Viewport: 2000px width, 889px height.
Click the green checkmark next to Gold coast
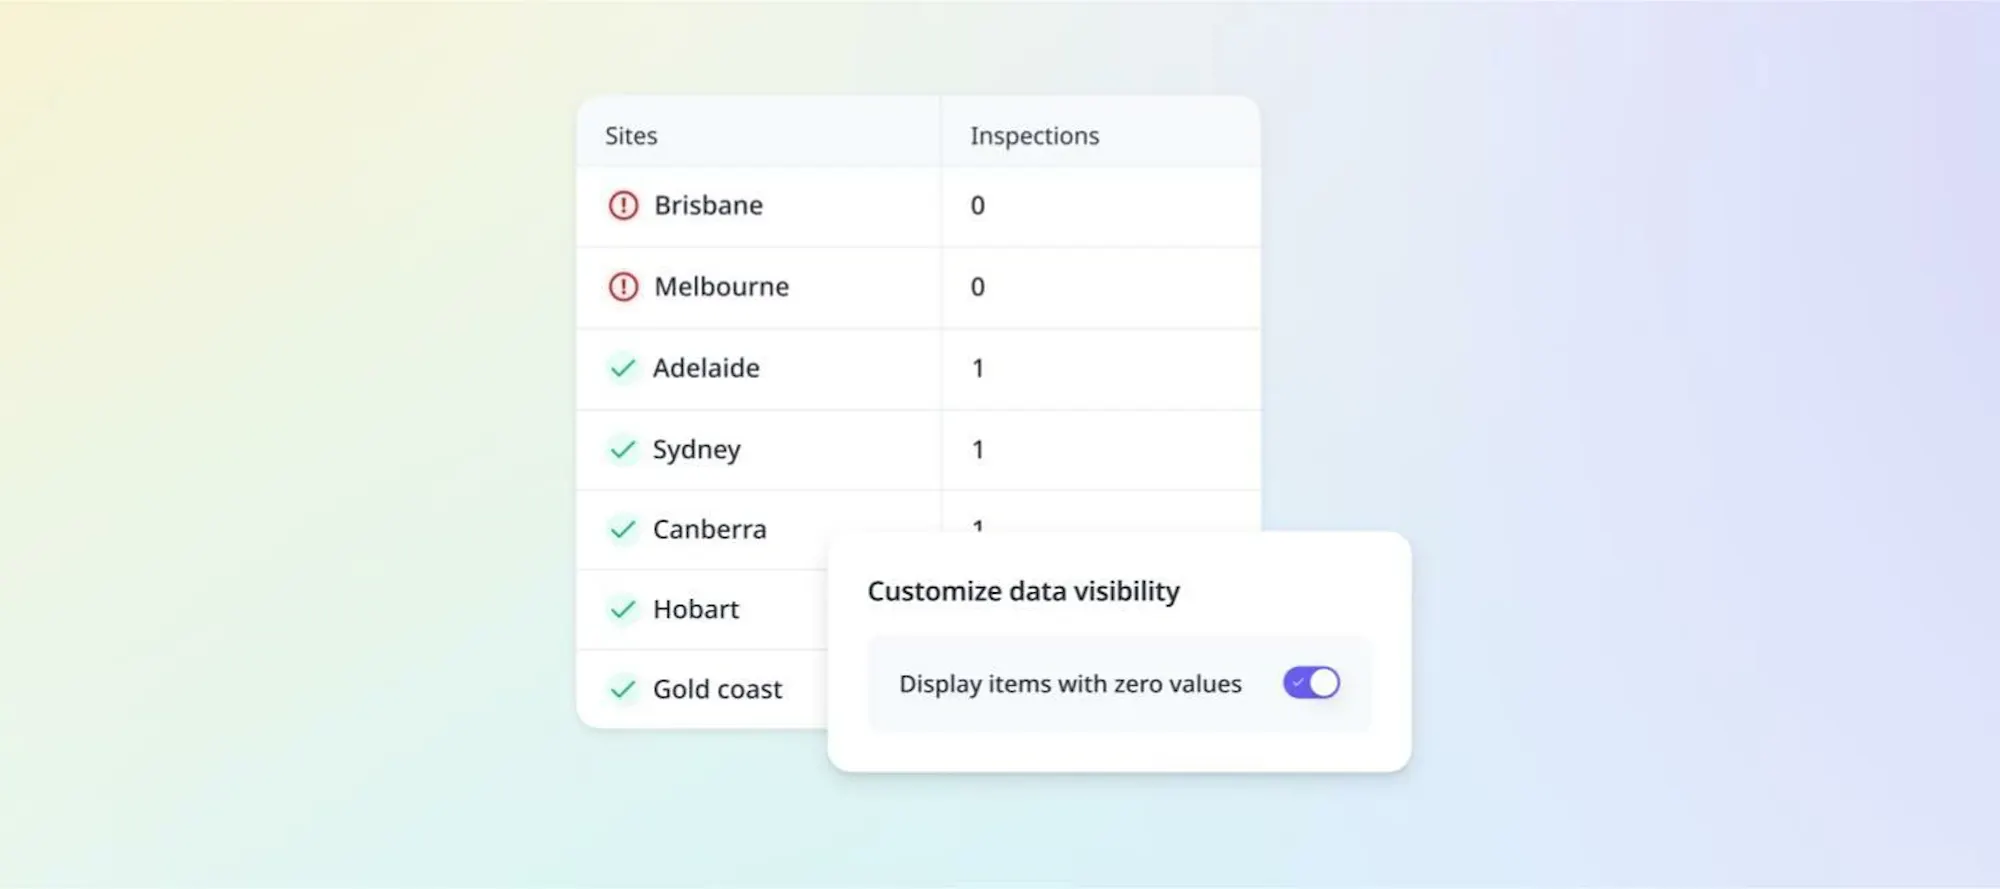click(x=623, y=689)
